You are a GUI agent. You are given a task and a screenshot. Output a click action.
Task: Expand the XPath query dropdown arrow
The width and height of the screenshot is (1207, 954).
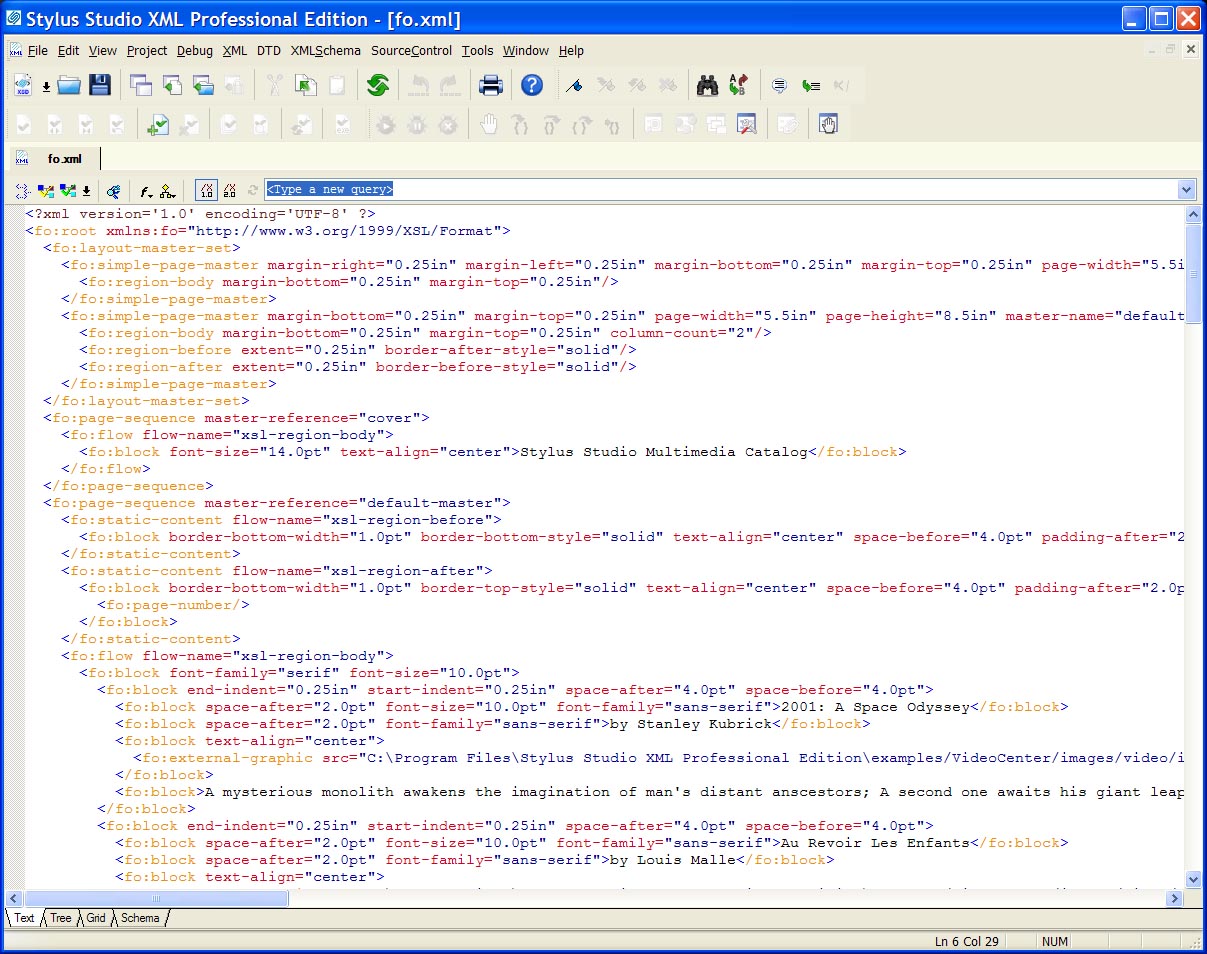click(1186, 190)
